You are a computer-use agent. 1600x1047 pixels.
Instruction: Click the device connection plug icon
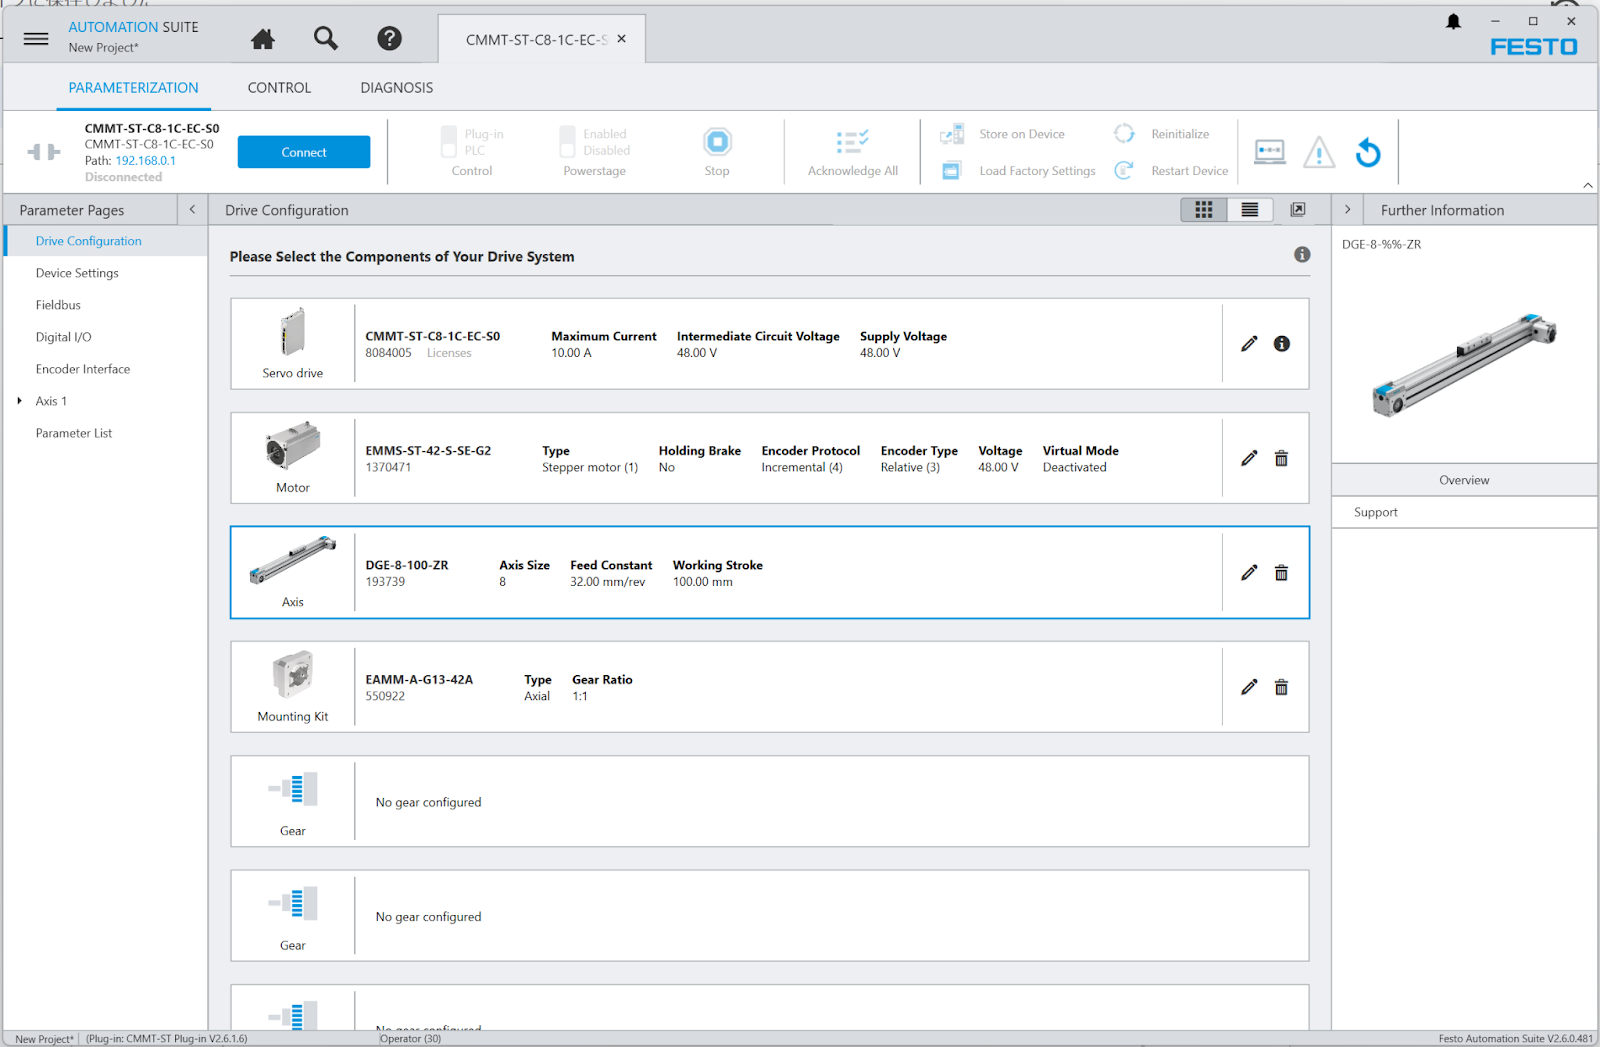click(44, 152)
